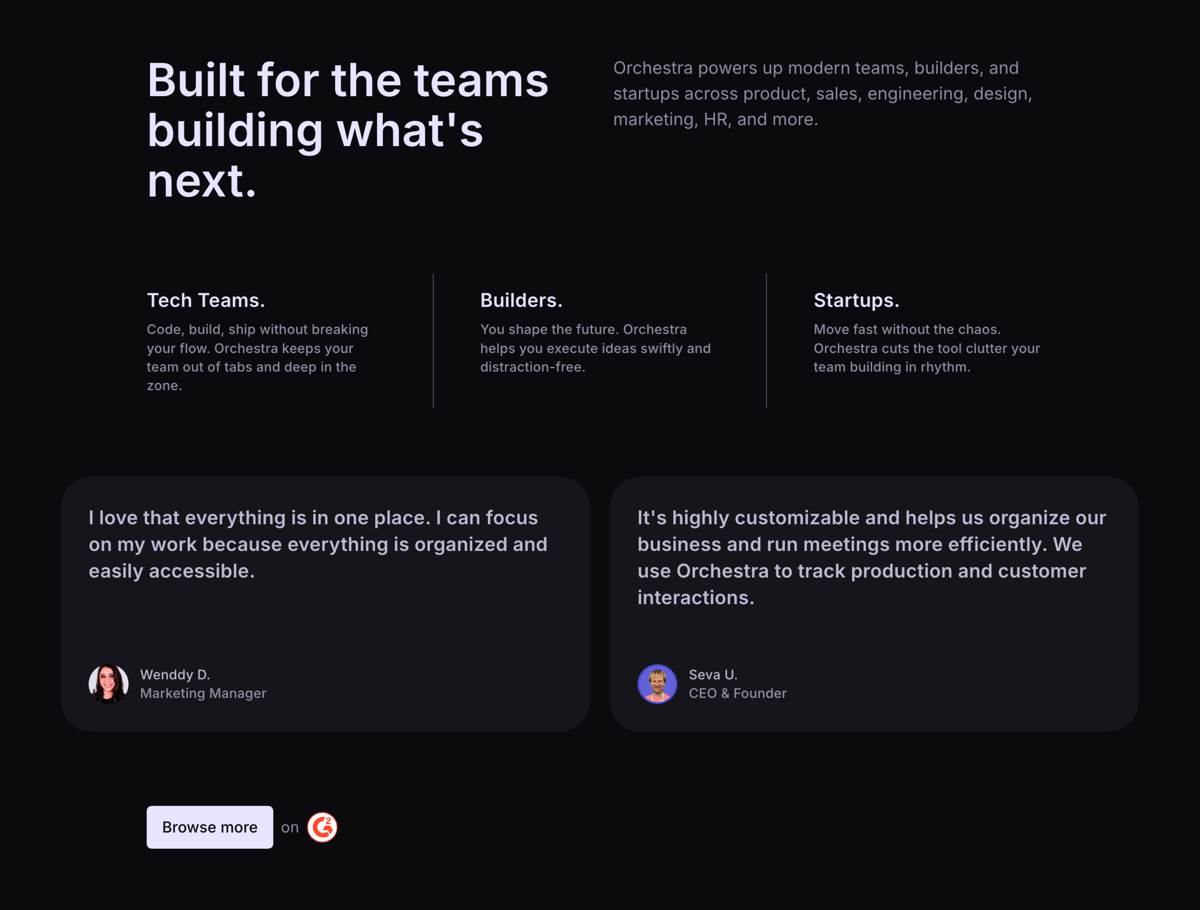The width and height of the screenshot is (1200, 910).
Task: Select the 'Builders.' heading
Action: [521, 299]
